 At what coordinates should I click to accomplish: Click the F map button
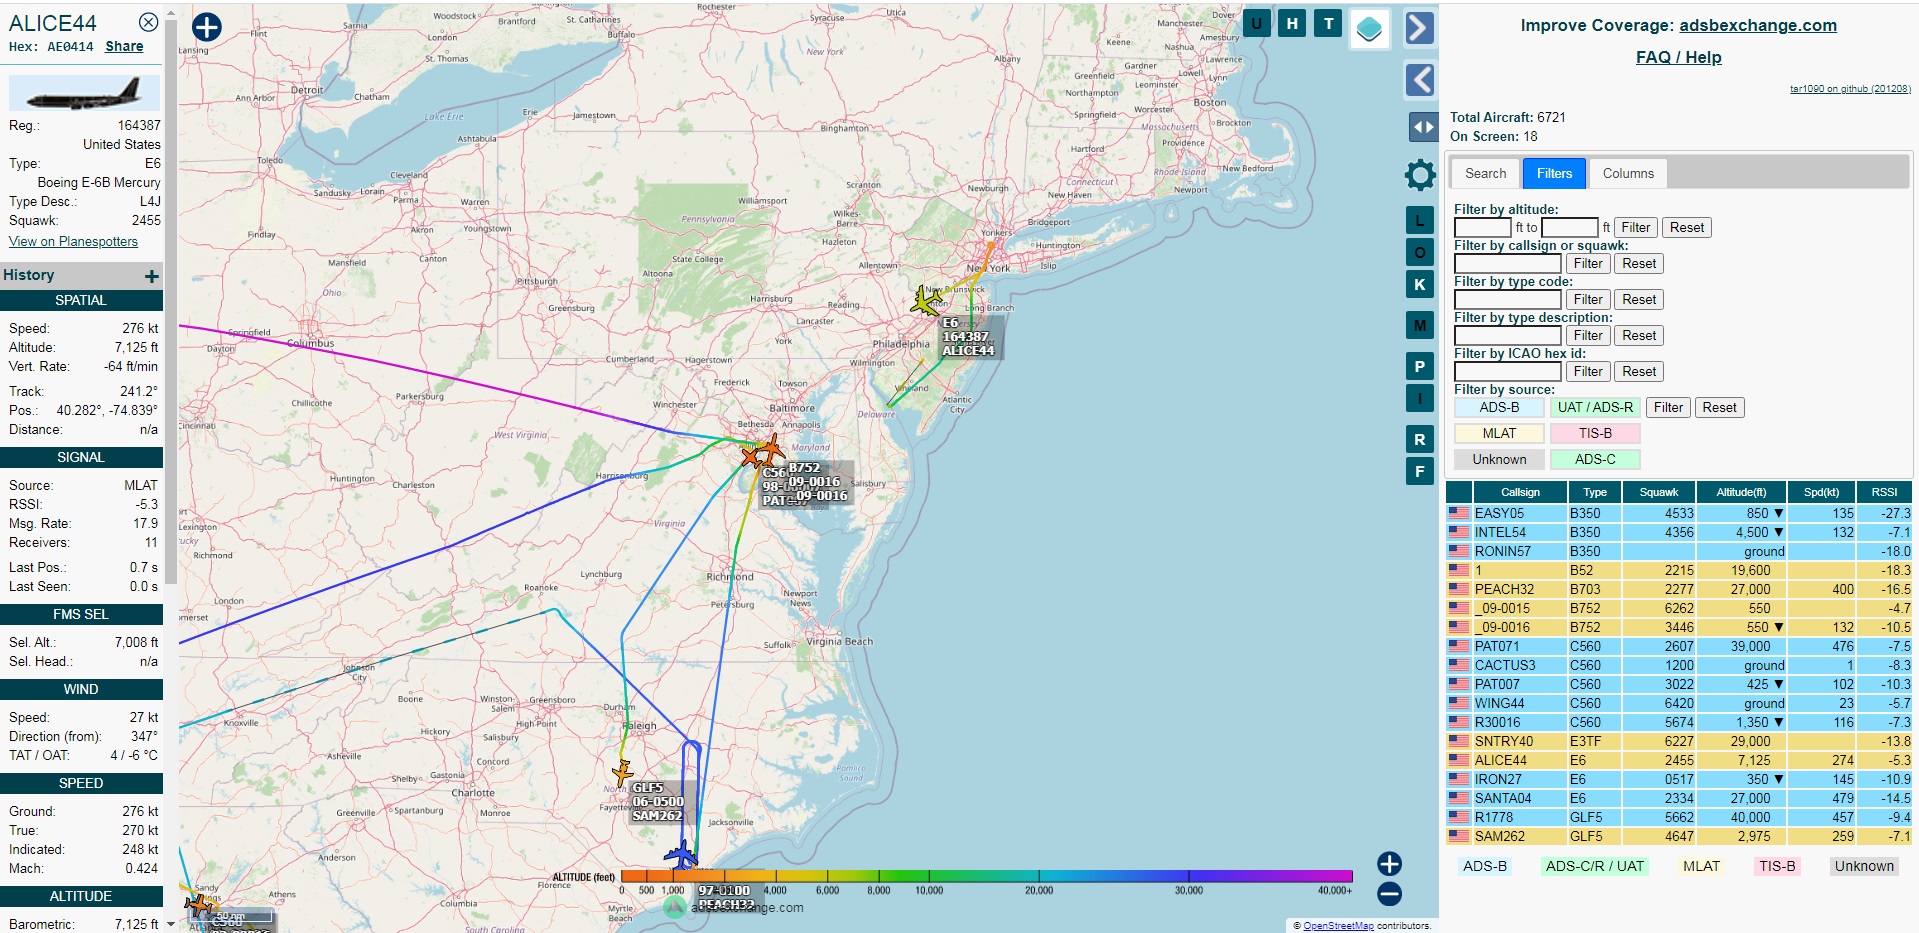(x=1420, y=471)
